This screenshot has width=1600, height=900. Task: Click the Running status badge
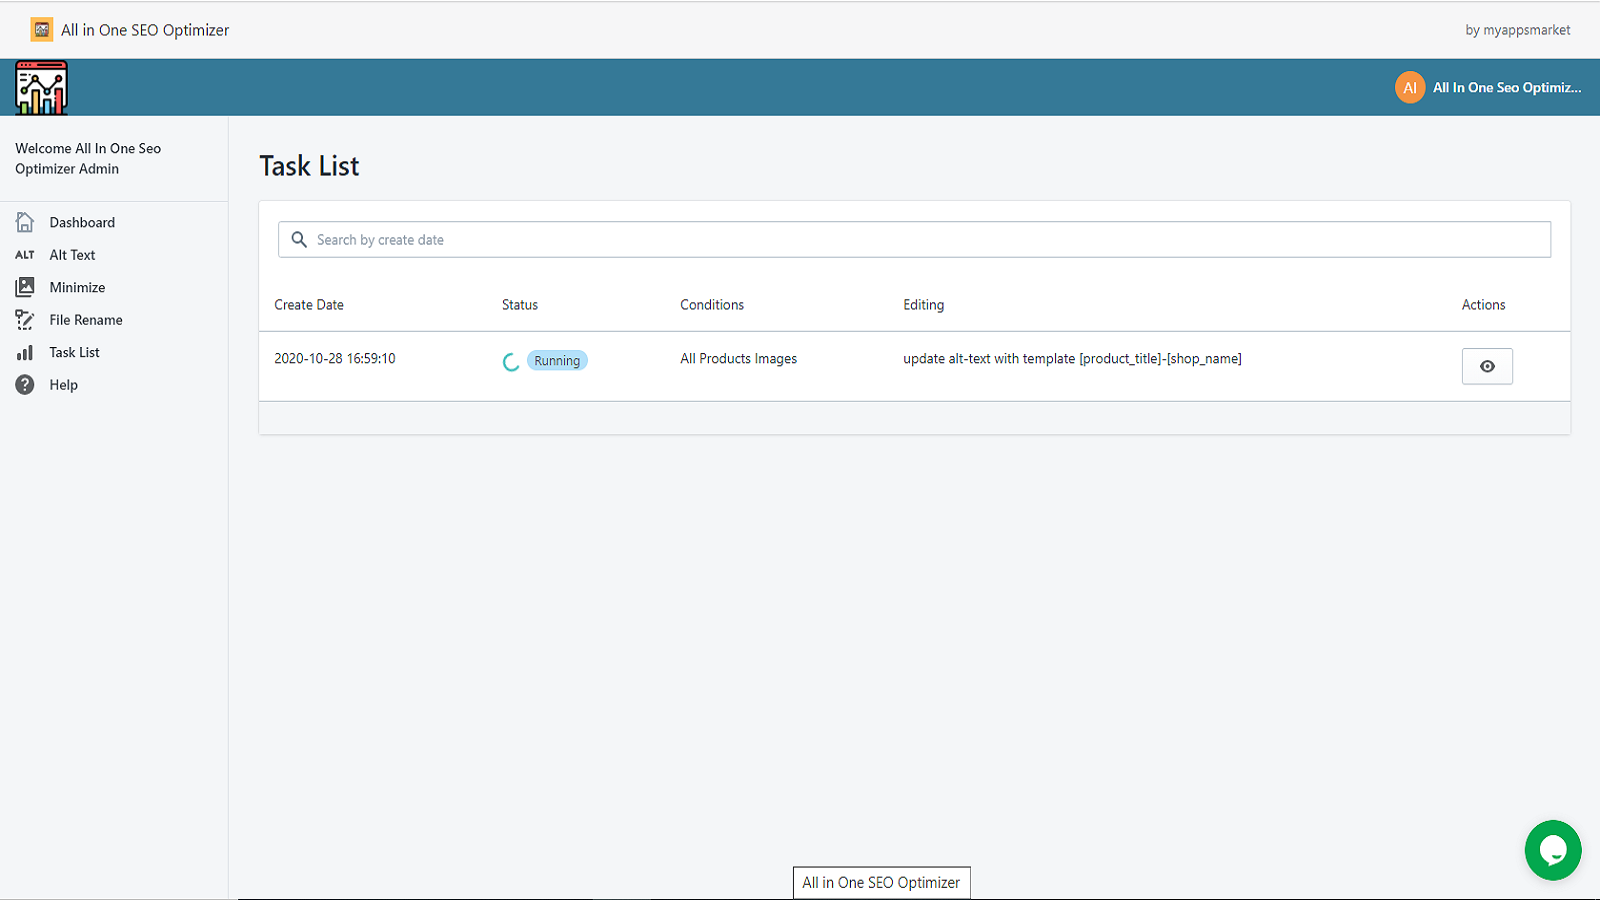[557, 361]
